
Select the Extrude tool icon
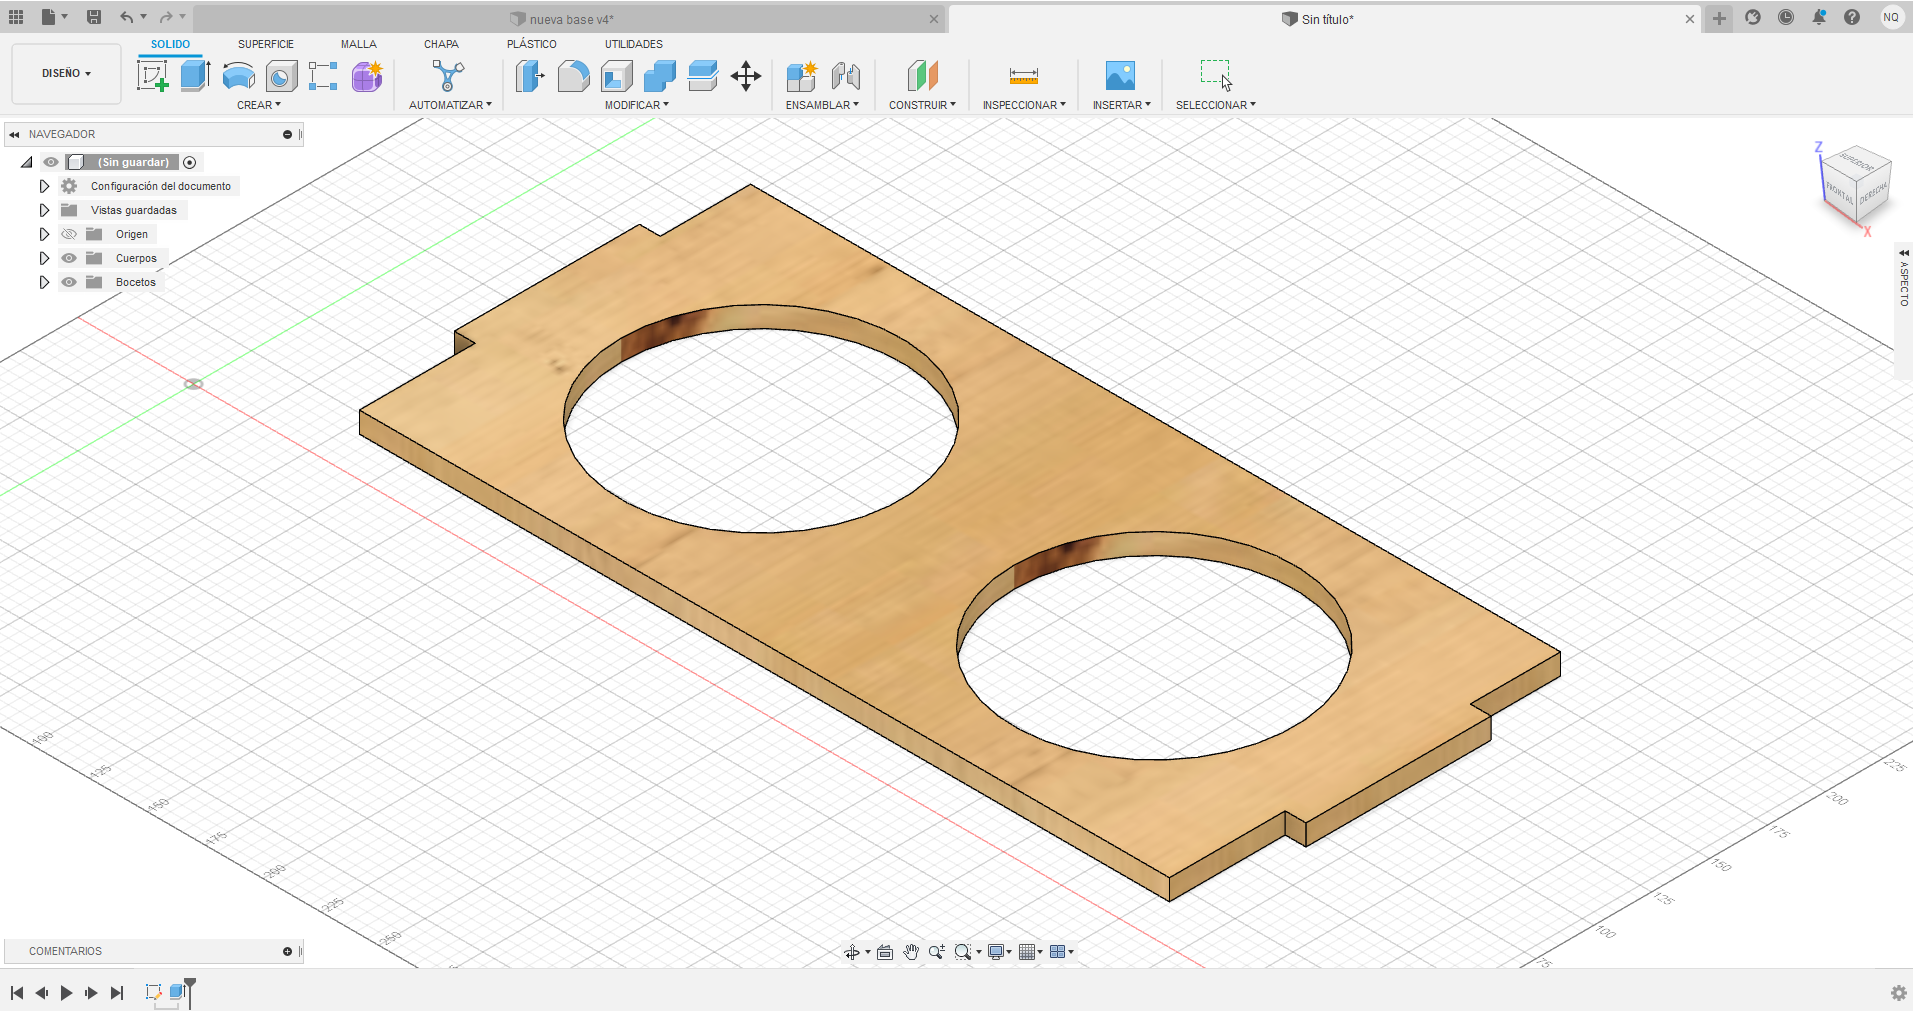tap(195, 76)
